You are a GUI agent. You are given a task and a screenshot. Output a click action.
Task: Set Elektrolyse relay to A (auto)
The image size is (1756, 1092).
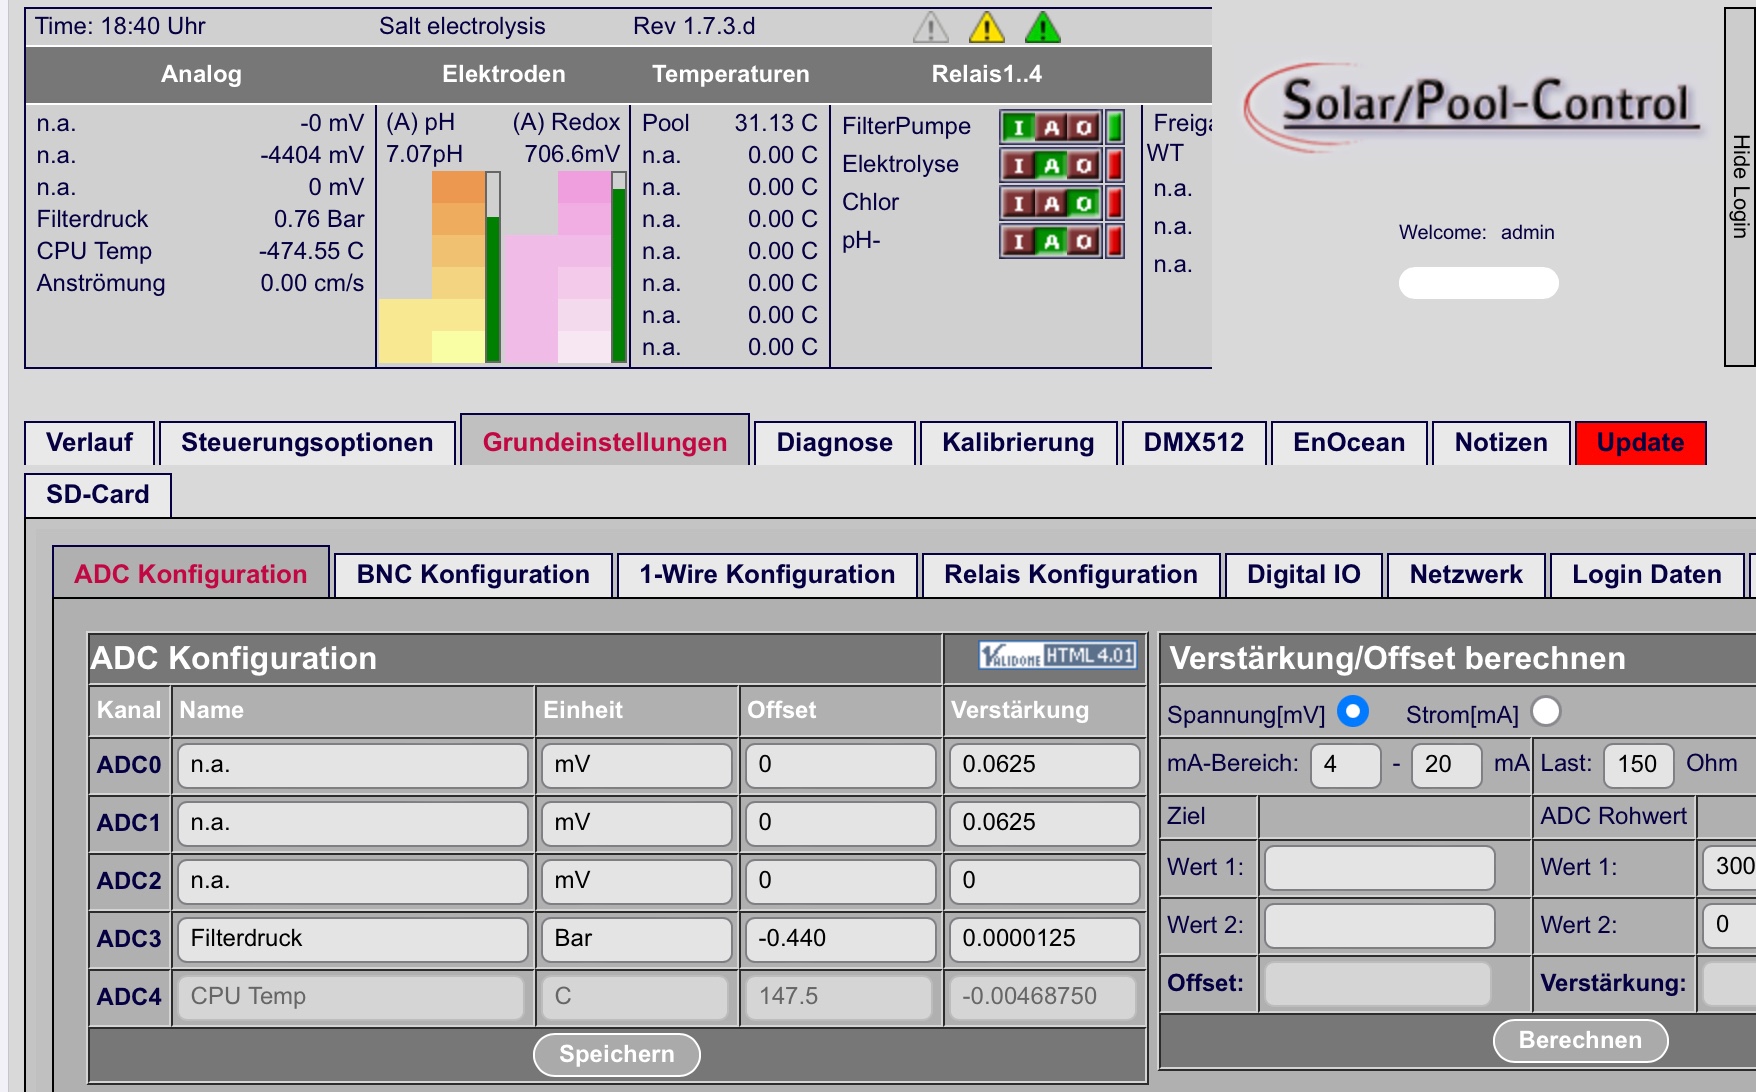[1051, 165]
